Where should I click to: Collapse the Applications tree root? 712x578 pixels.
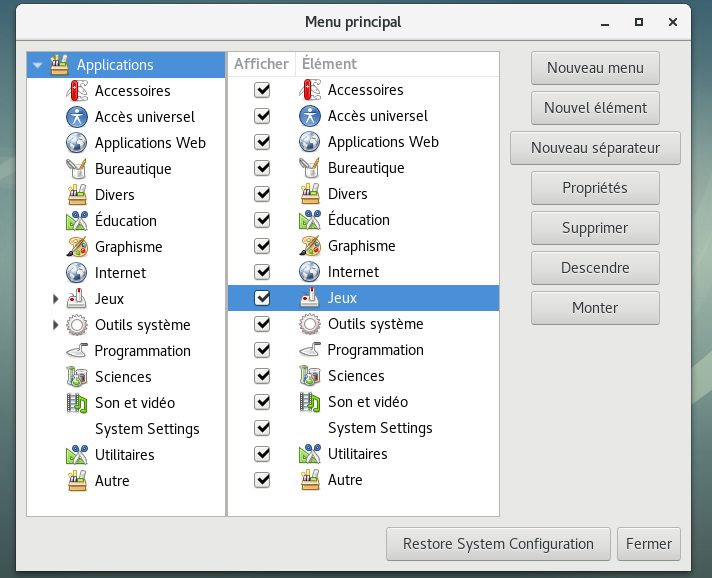click(x=37, y=65)
